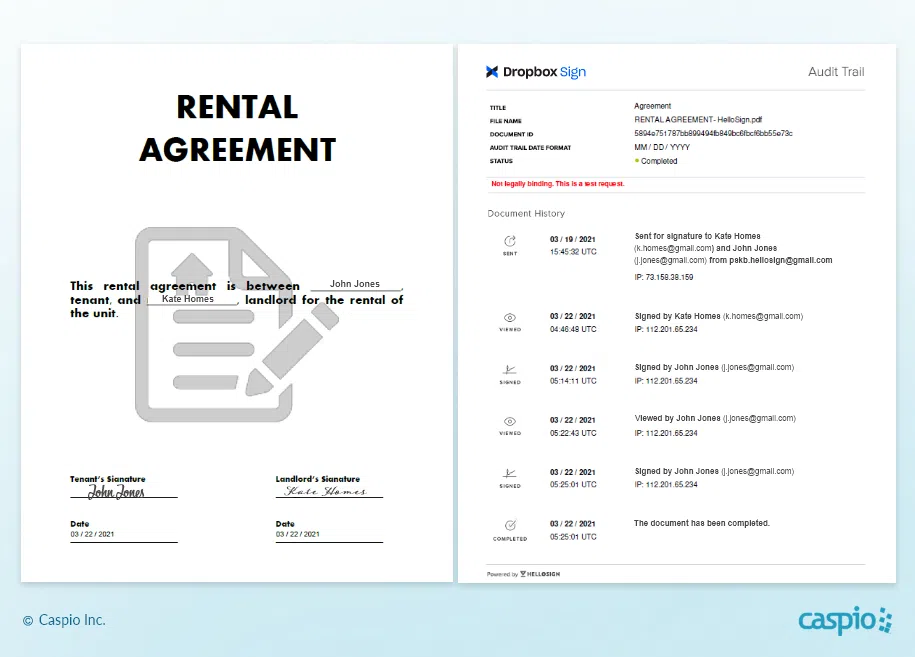Click the Signed icon beside 05:14:11 UTC
This screenshot has height=657, width=915.
click(x=510, y=369)
